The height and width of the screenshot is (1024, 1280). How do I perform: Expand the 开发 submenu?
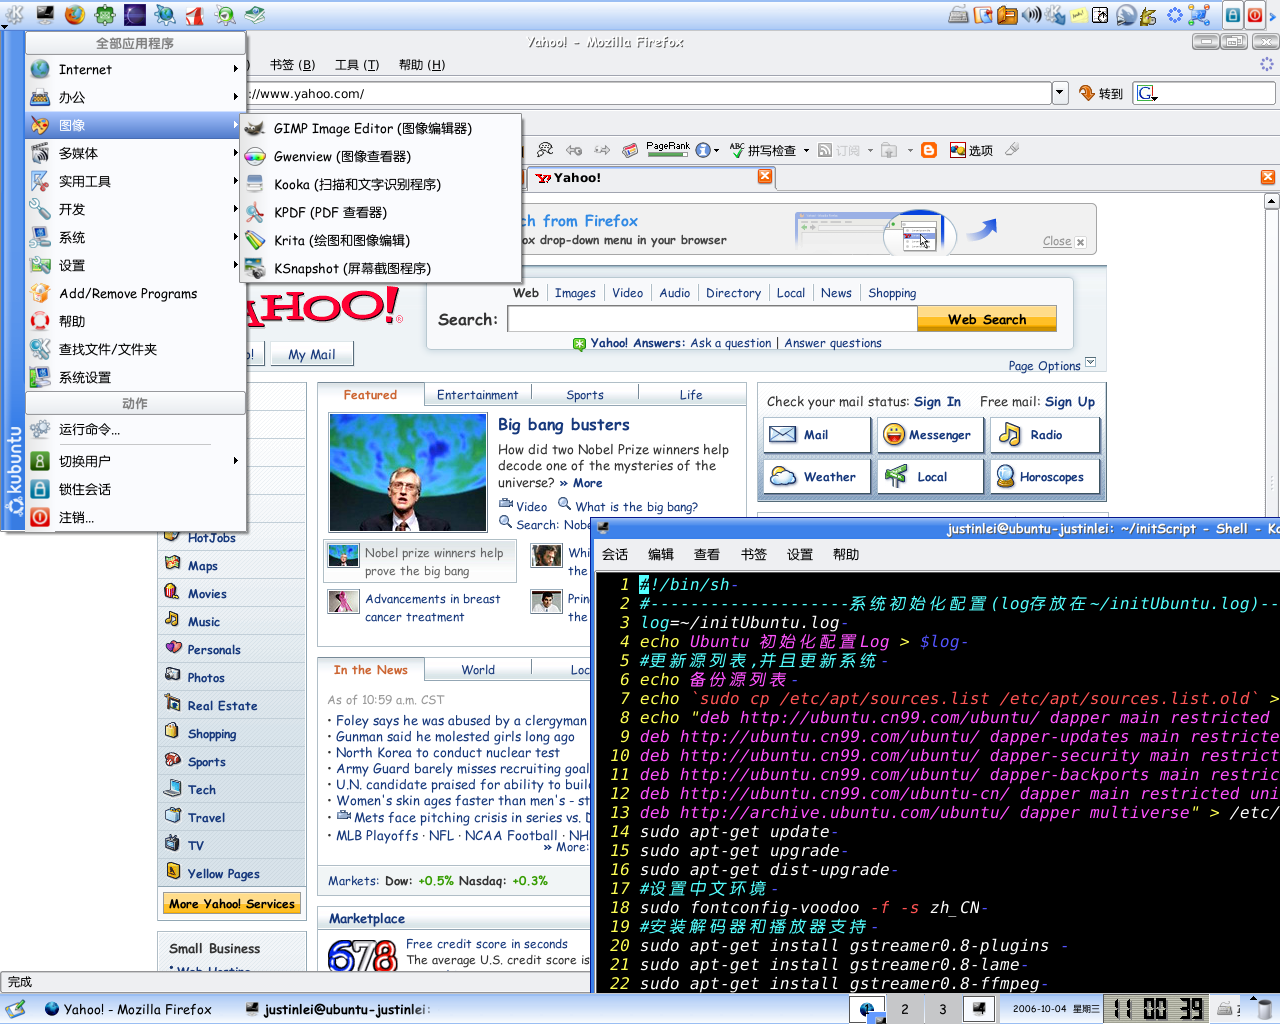(135, 209)
